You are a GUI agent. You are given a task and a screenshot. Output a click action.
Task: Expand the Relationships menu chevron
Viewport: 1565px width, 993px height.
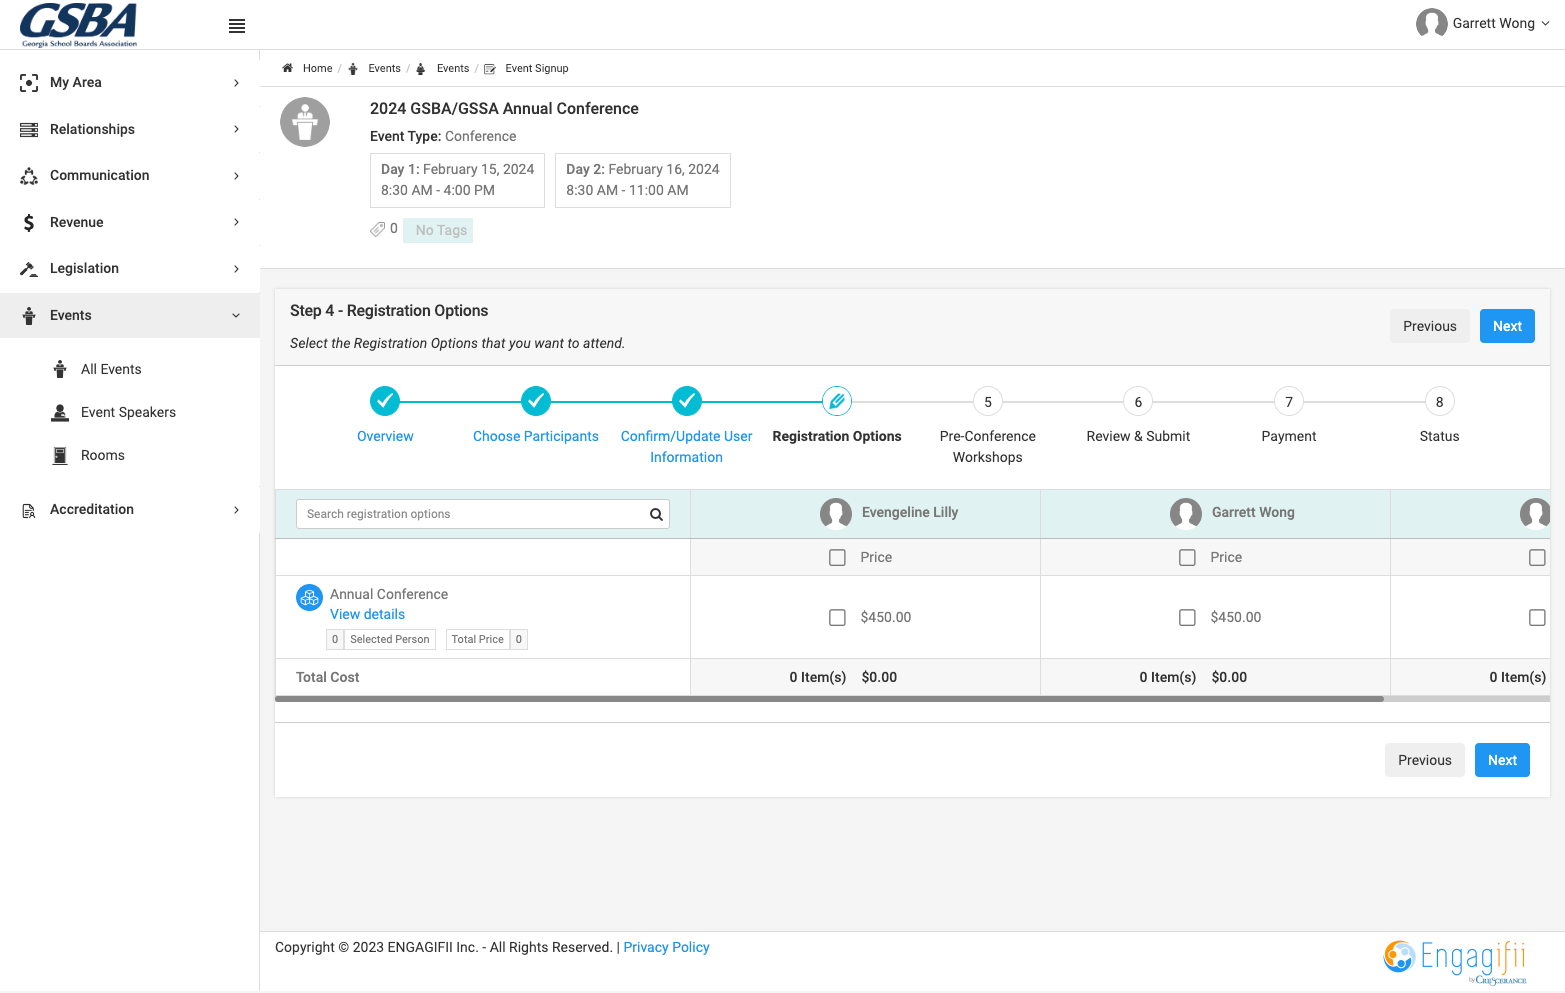coord(236,129)
